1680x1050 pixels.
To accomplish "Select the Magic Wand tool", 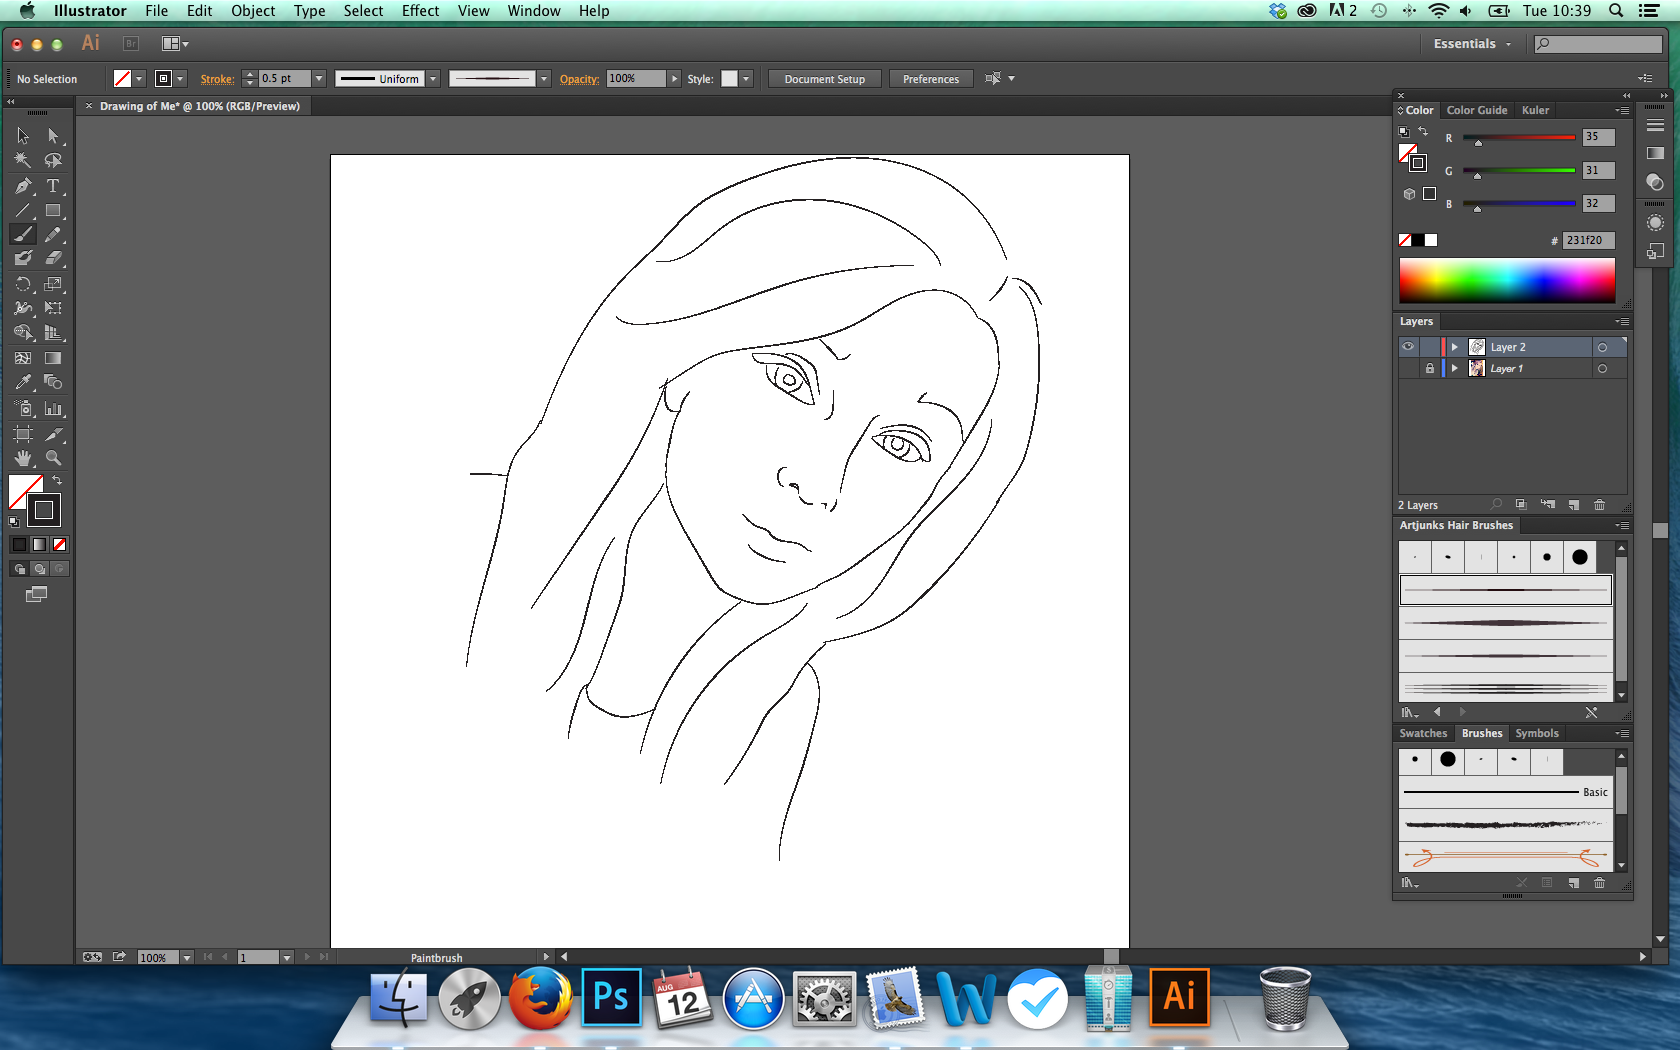I will point(23,160).
